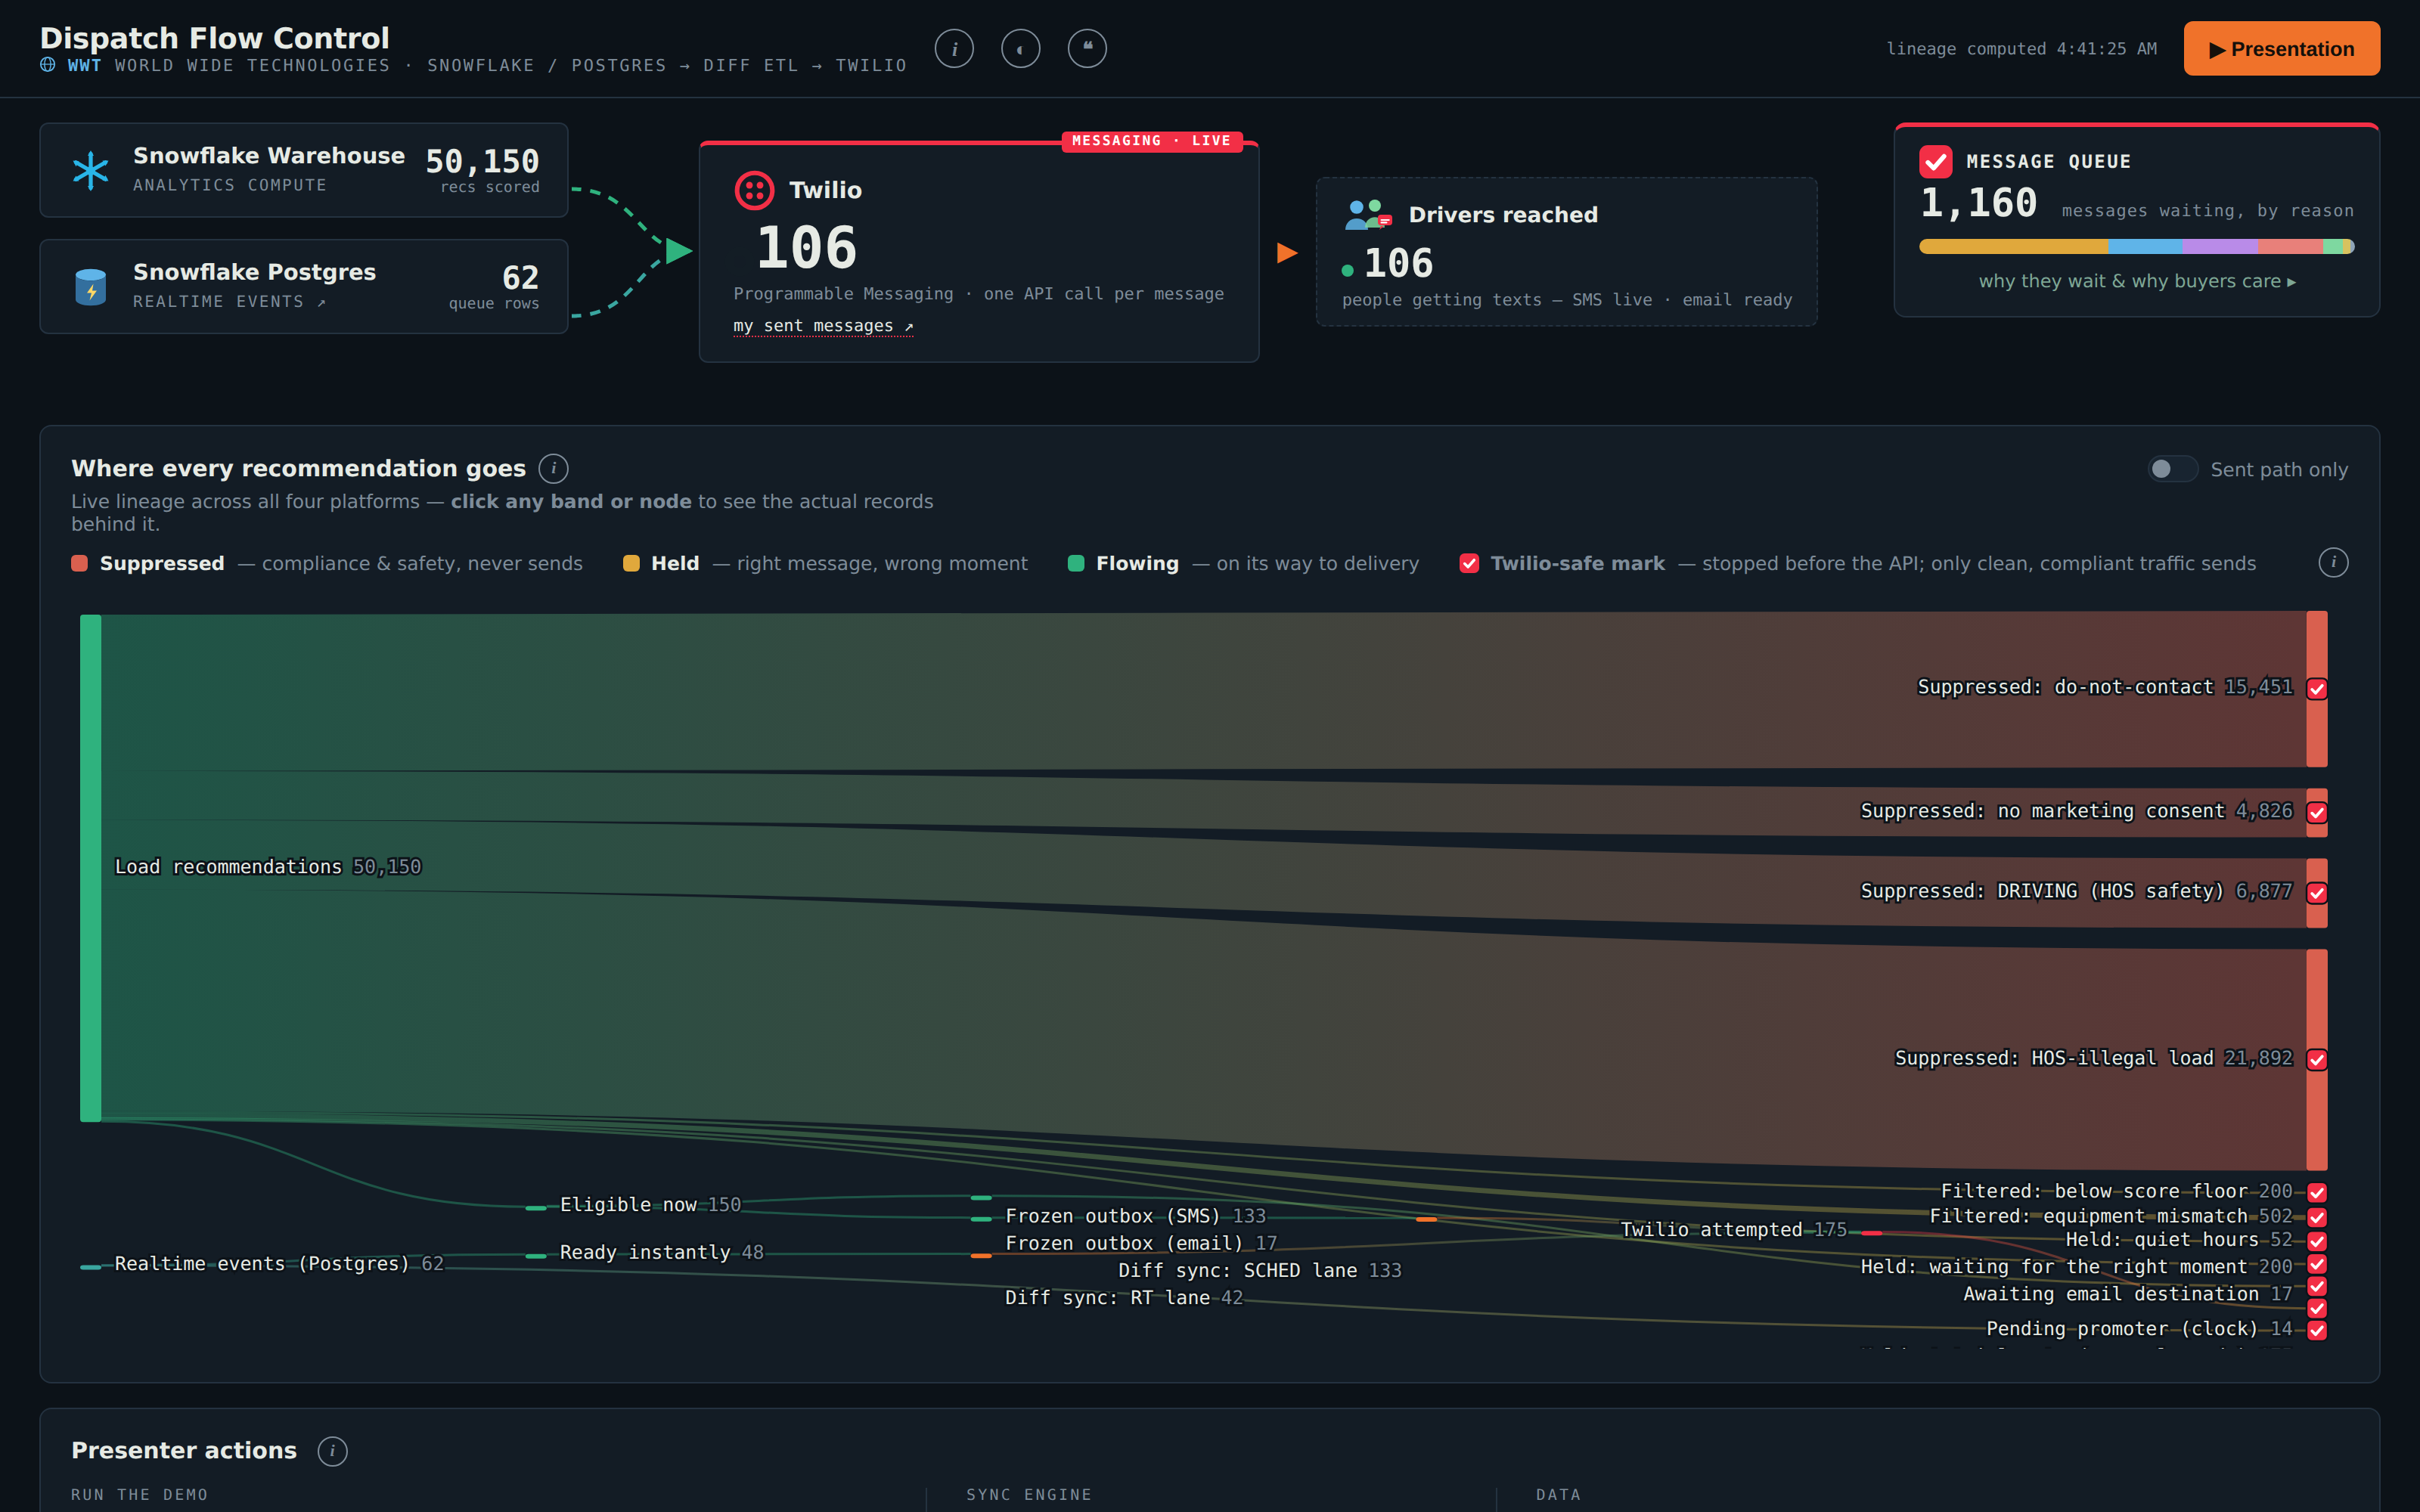Click 'Ready instantly 48' label
Image resolution: width=2420 pixels, height=1512 pixels.
pyautogui.click(x=661, y=1252)
